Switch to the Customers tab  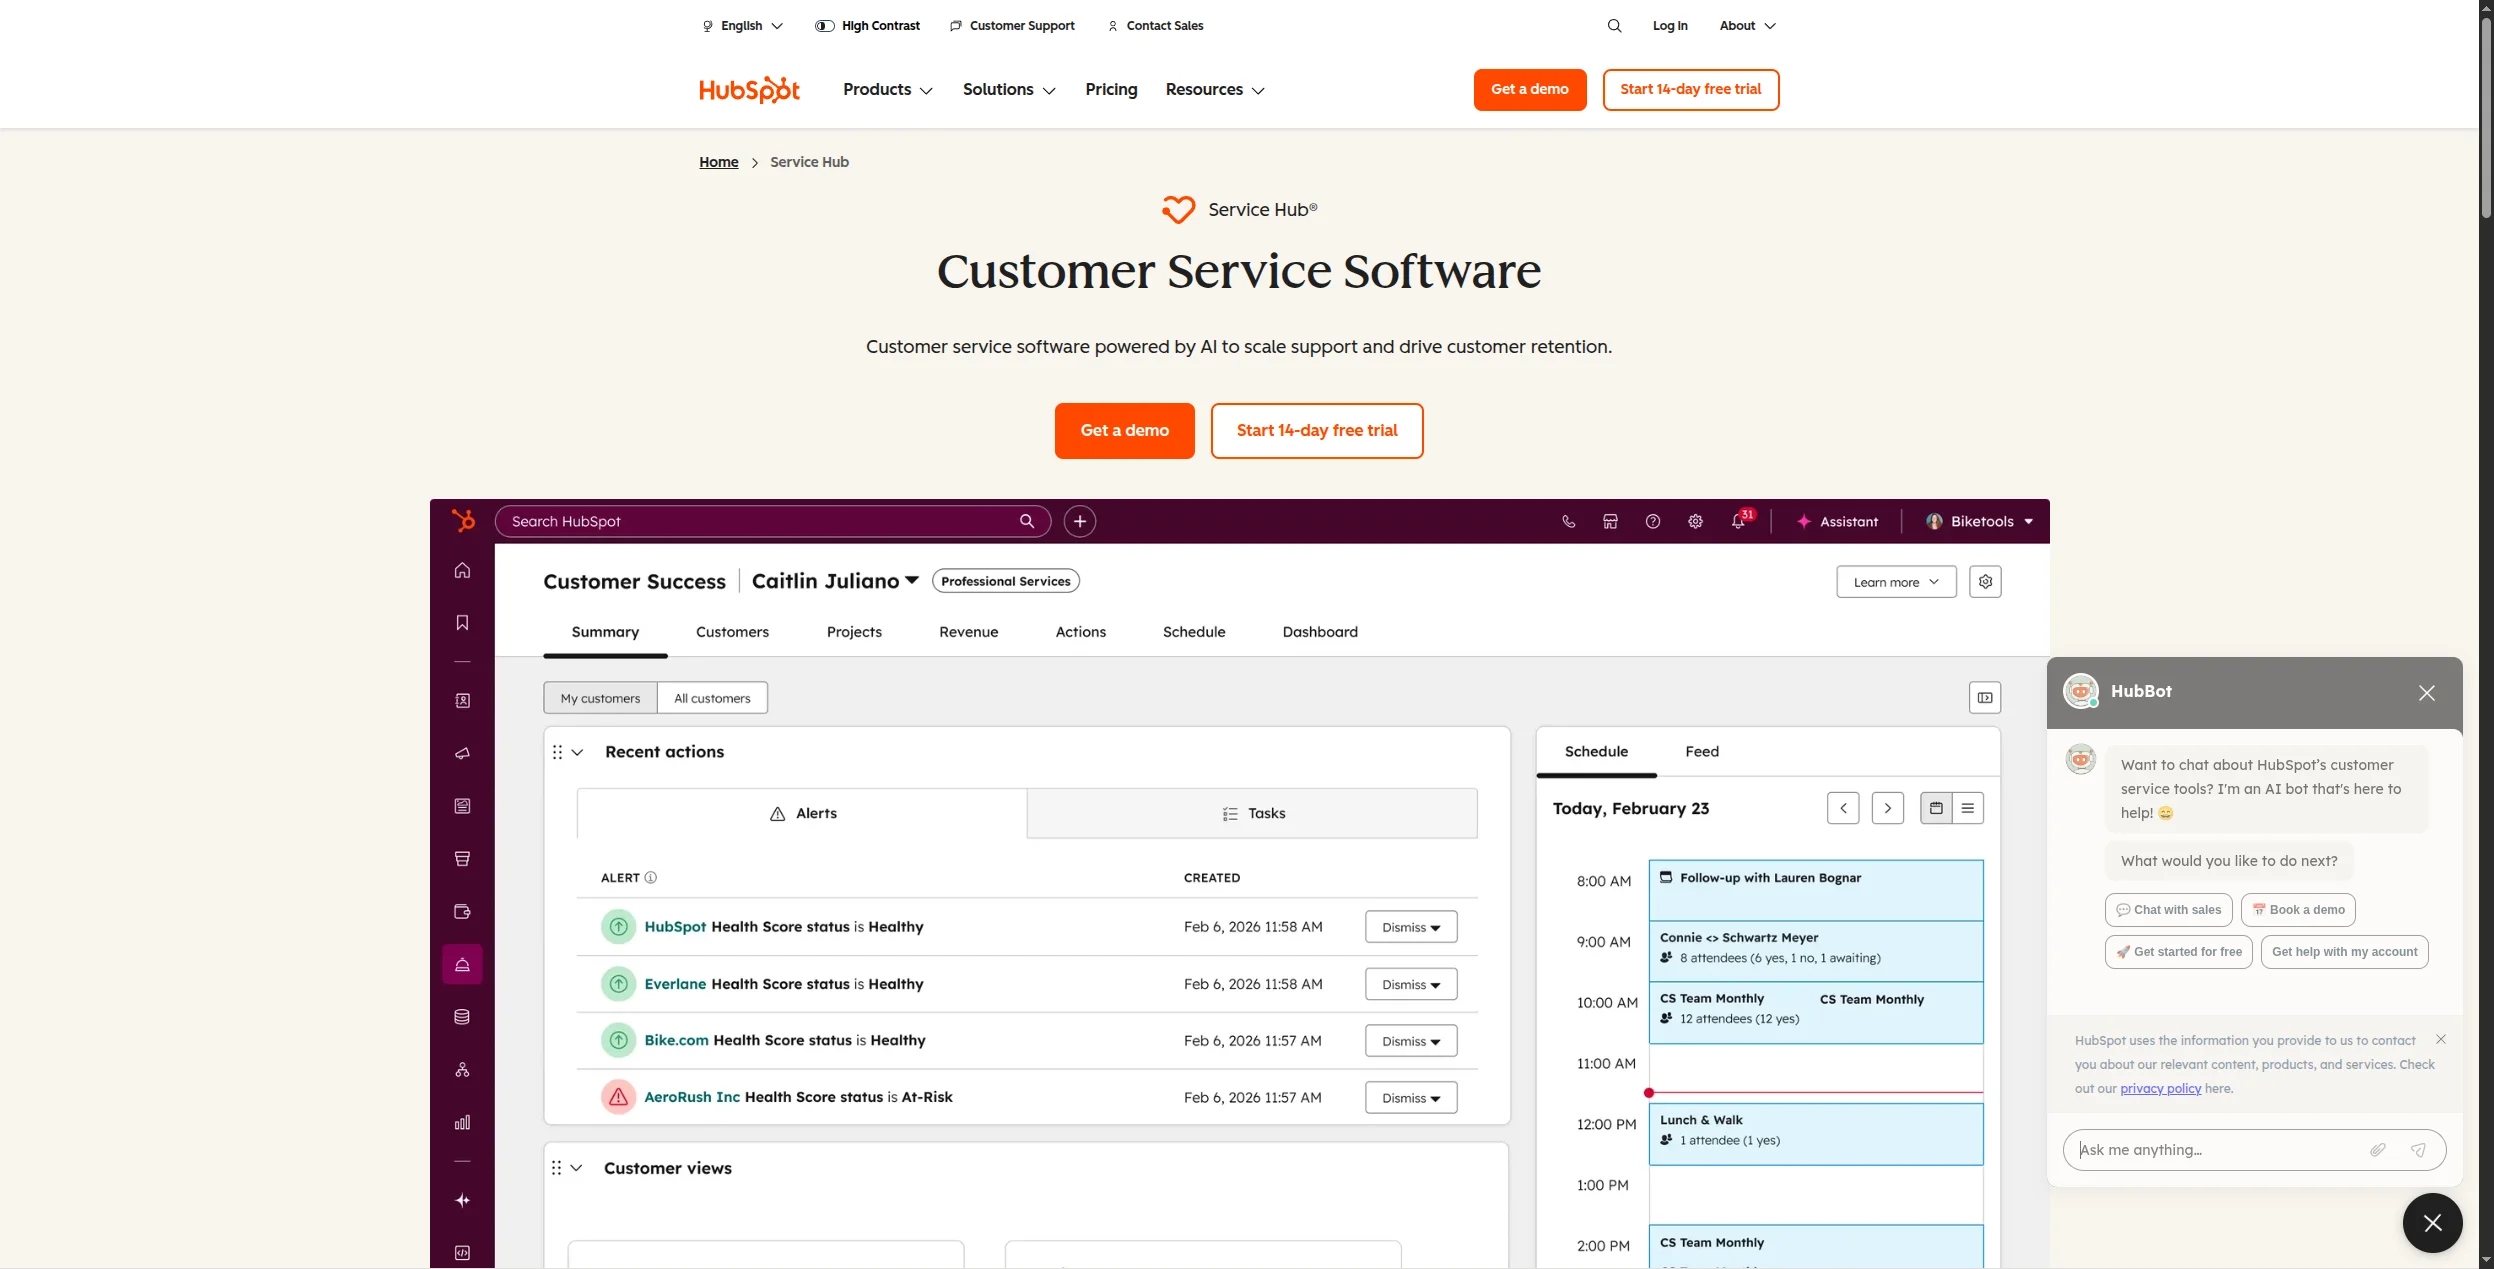[732, 632]
